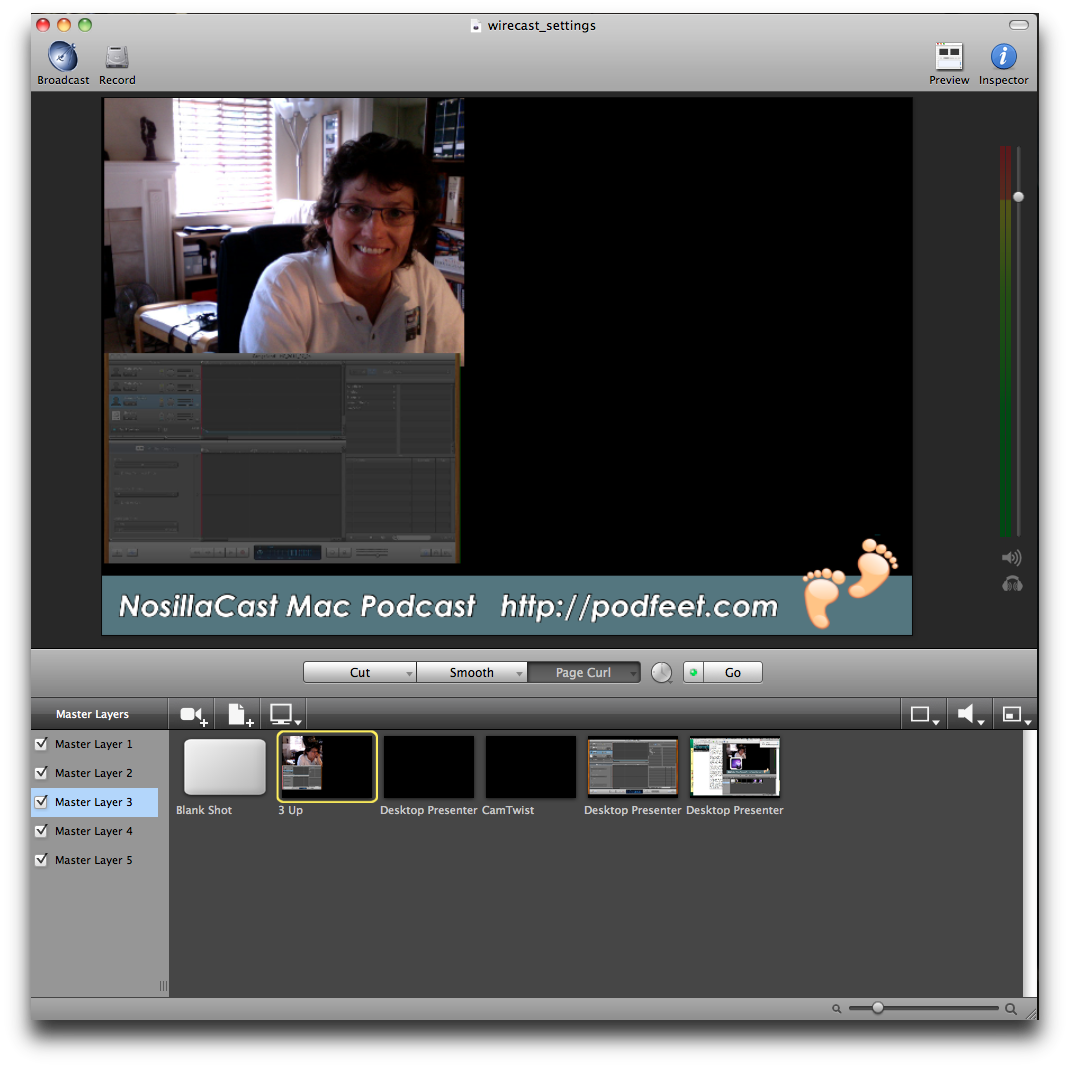The image size is (1069, 1068).
Task: Disable the Master Layer 5 checkbox
Action: tap(42, 860)
